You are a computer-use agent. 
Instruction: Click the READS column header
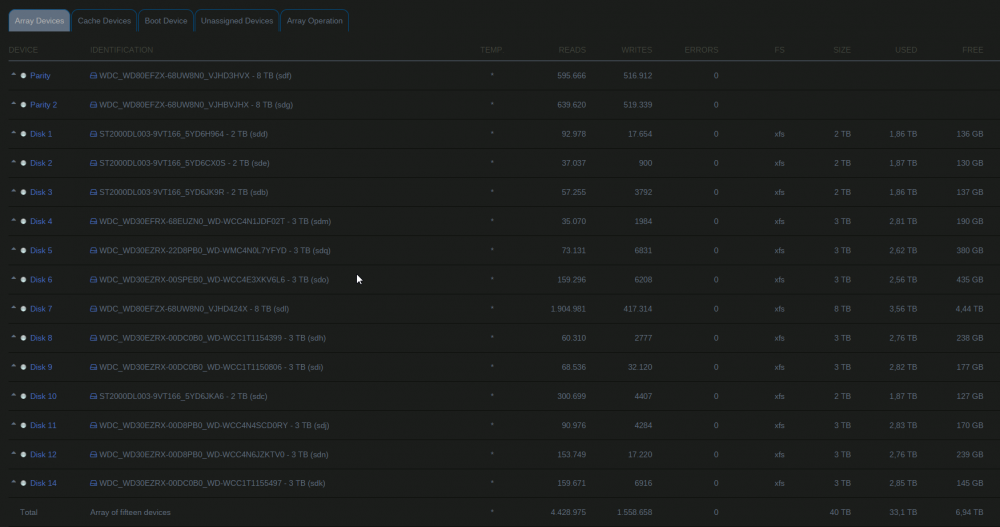(x=572, y=50)
